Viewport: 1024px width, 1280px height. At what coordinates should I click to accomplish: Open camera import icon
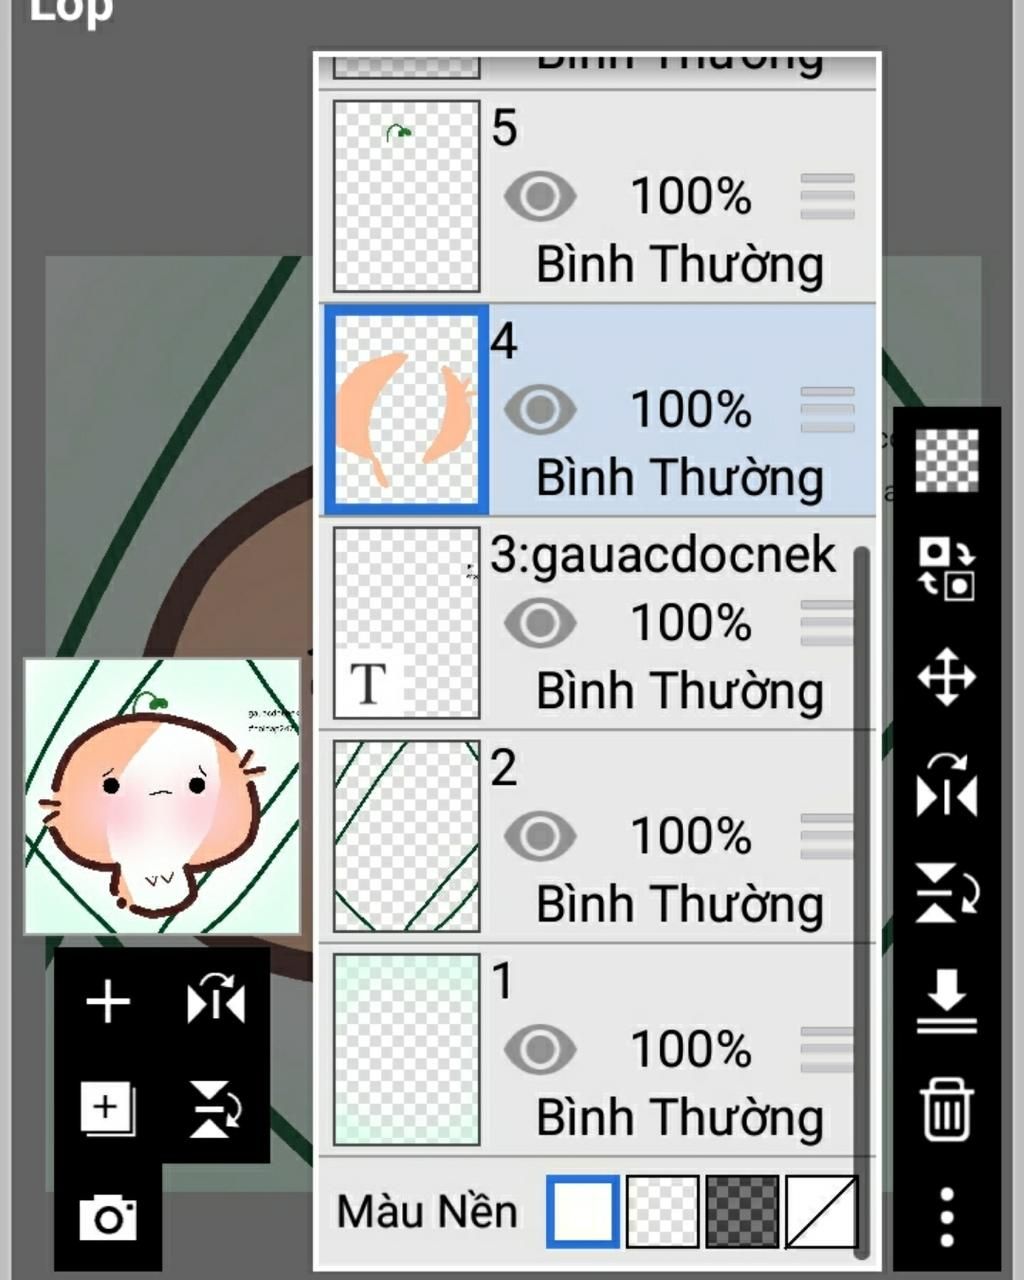(108, 1218)
